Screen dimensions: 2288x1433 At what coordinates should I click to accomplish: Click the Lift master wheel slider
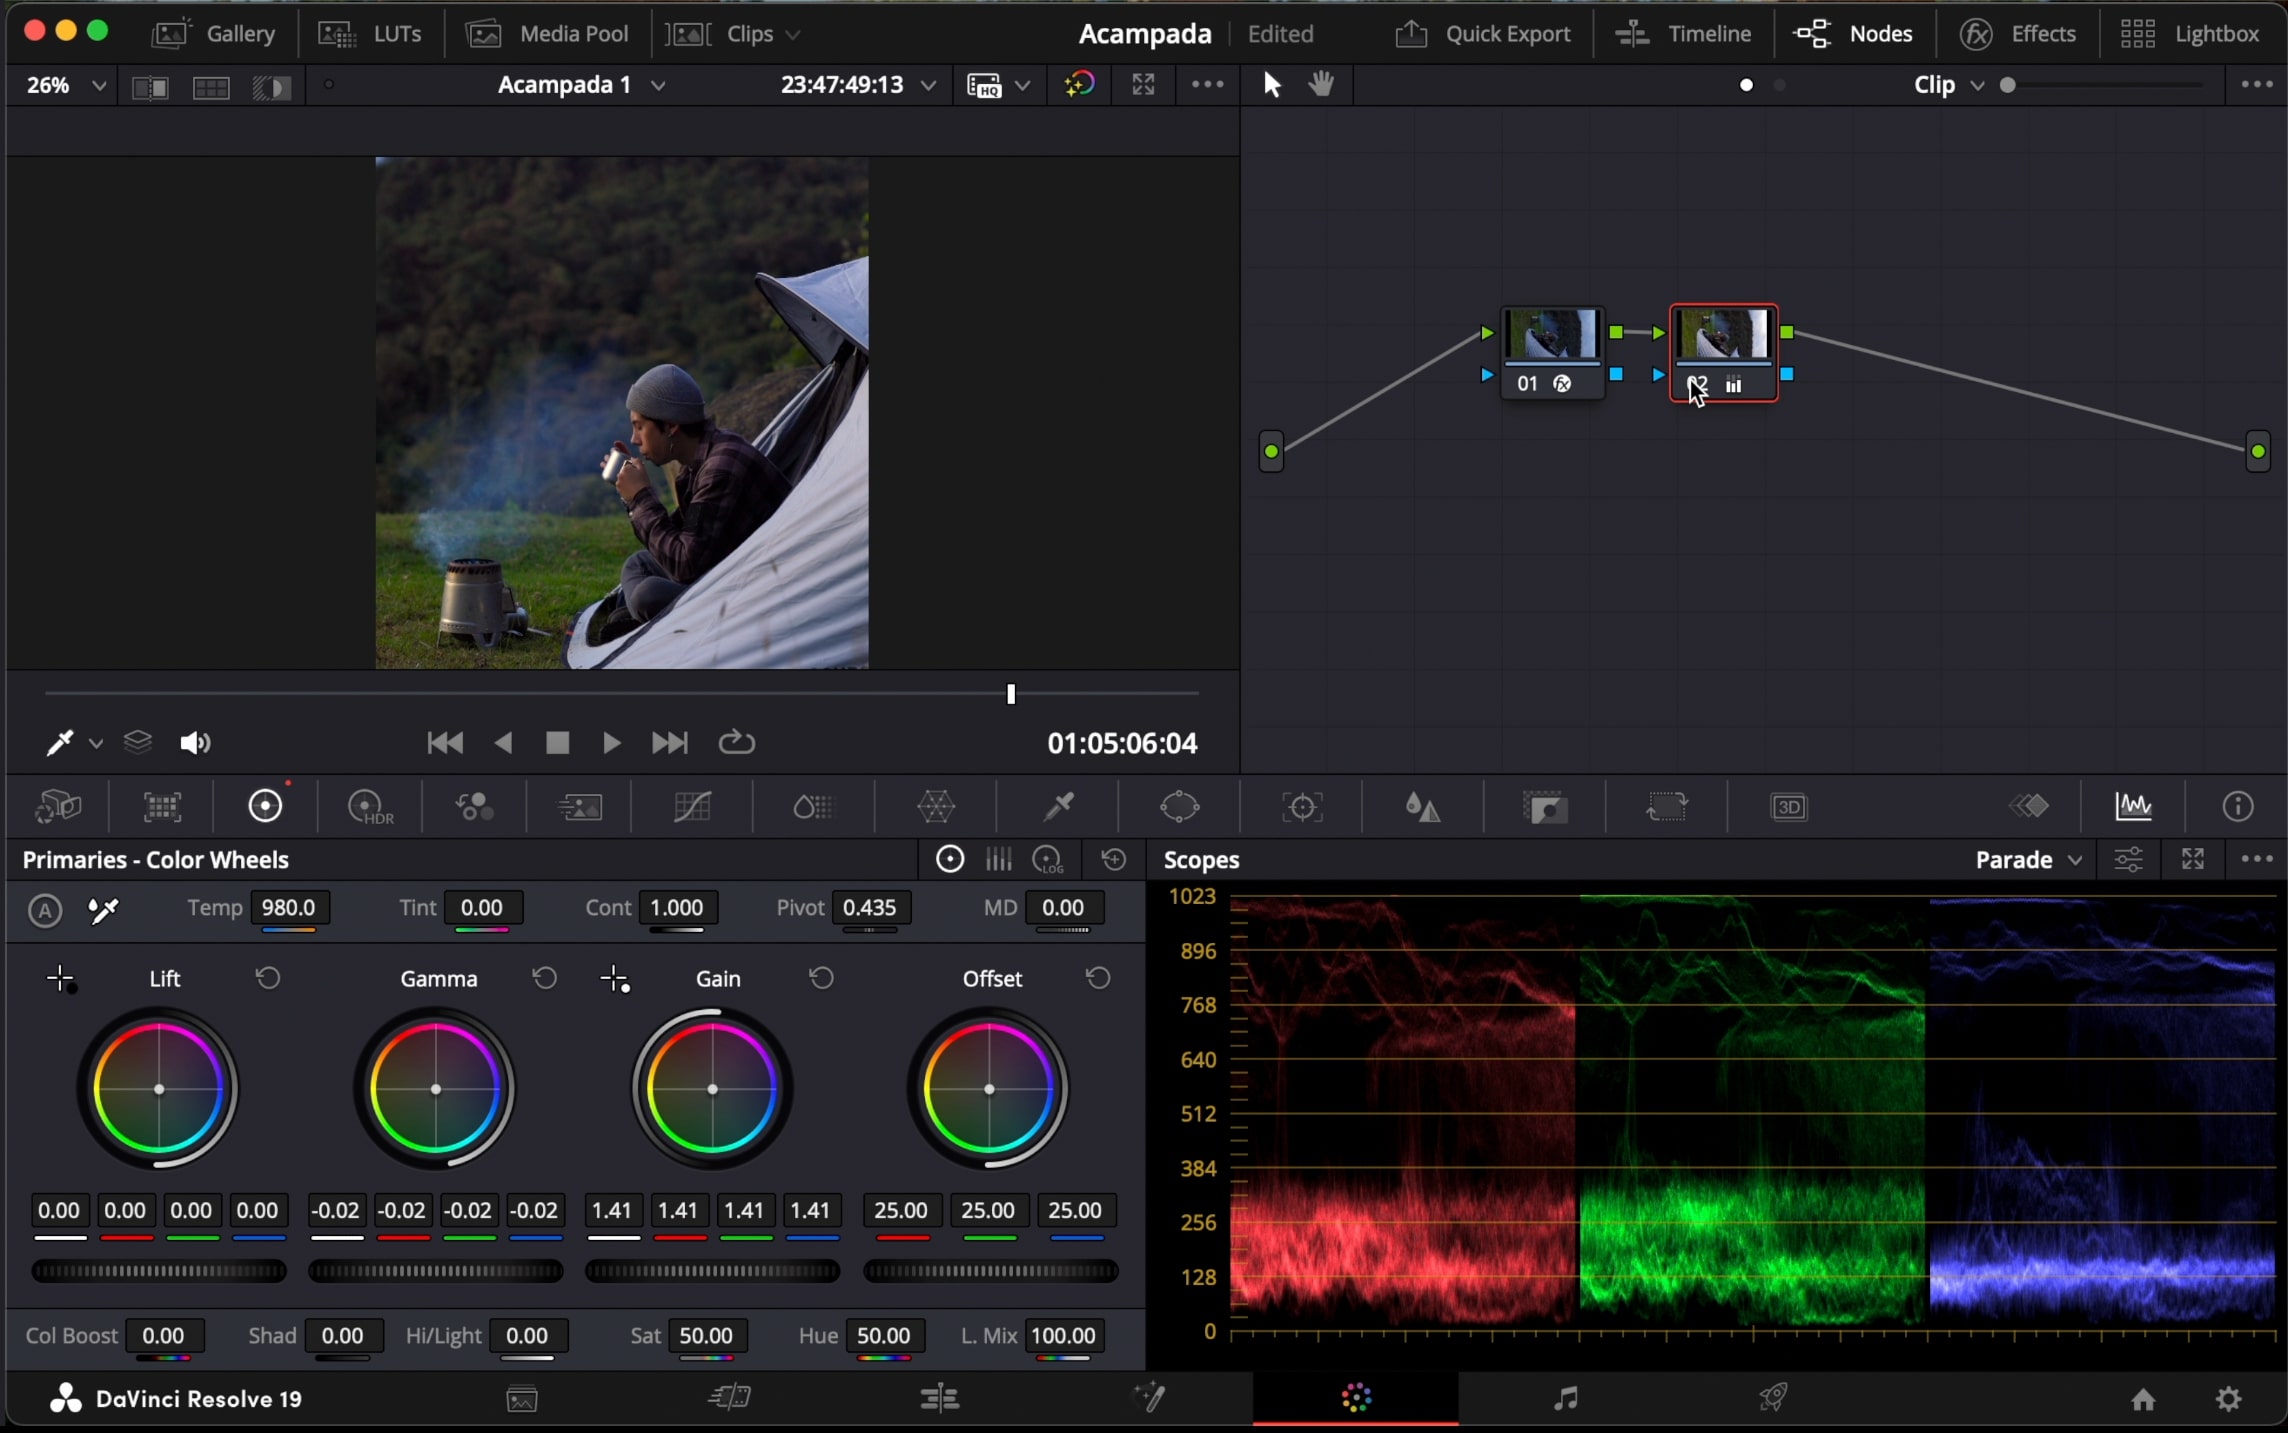(159, 1271)
